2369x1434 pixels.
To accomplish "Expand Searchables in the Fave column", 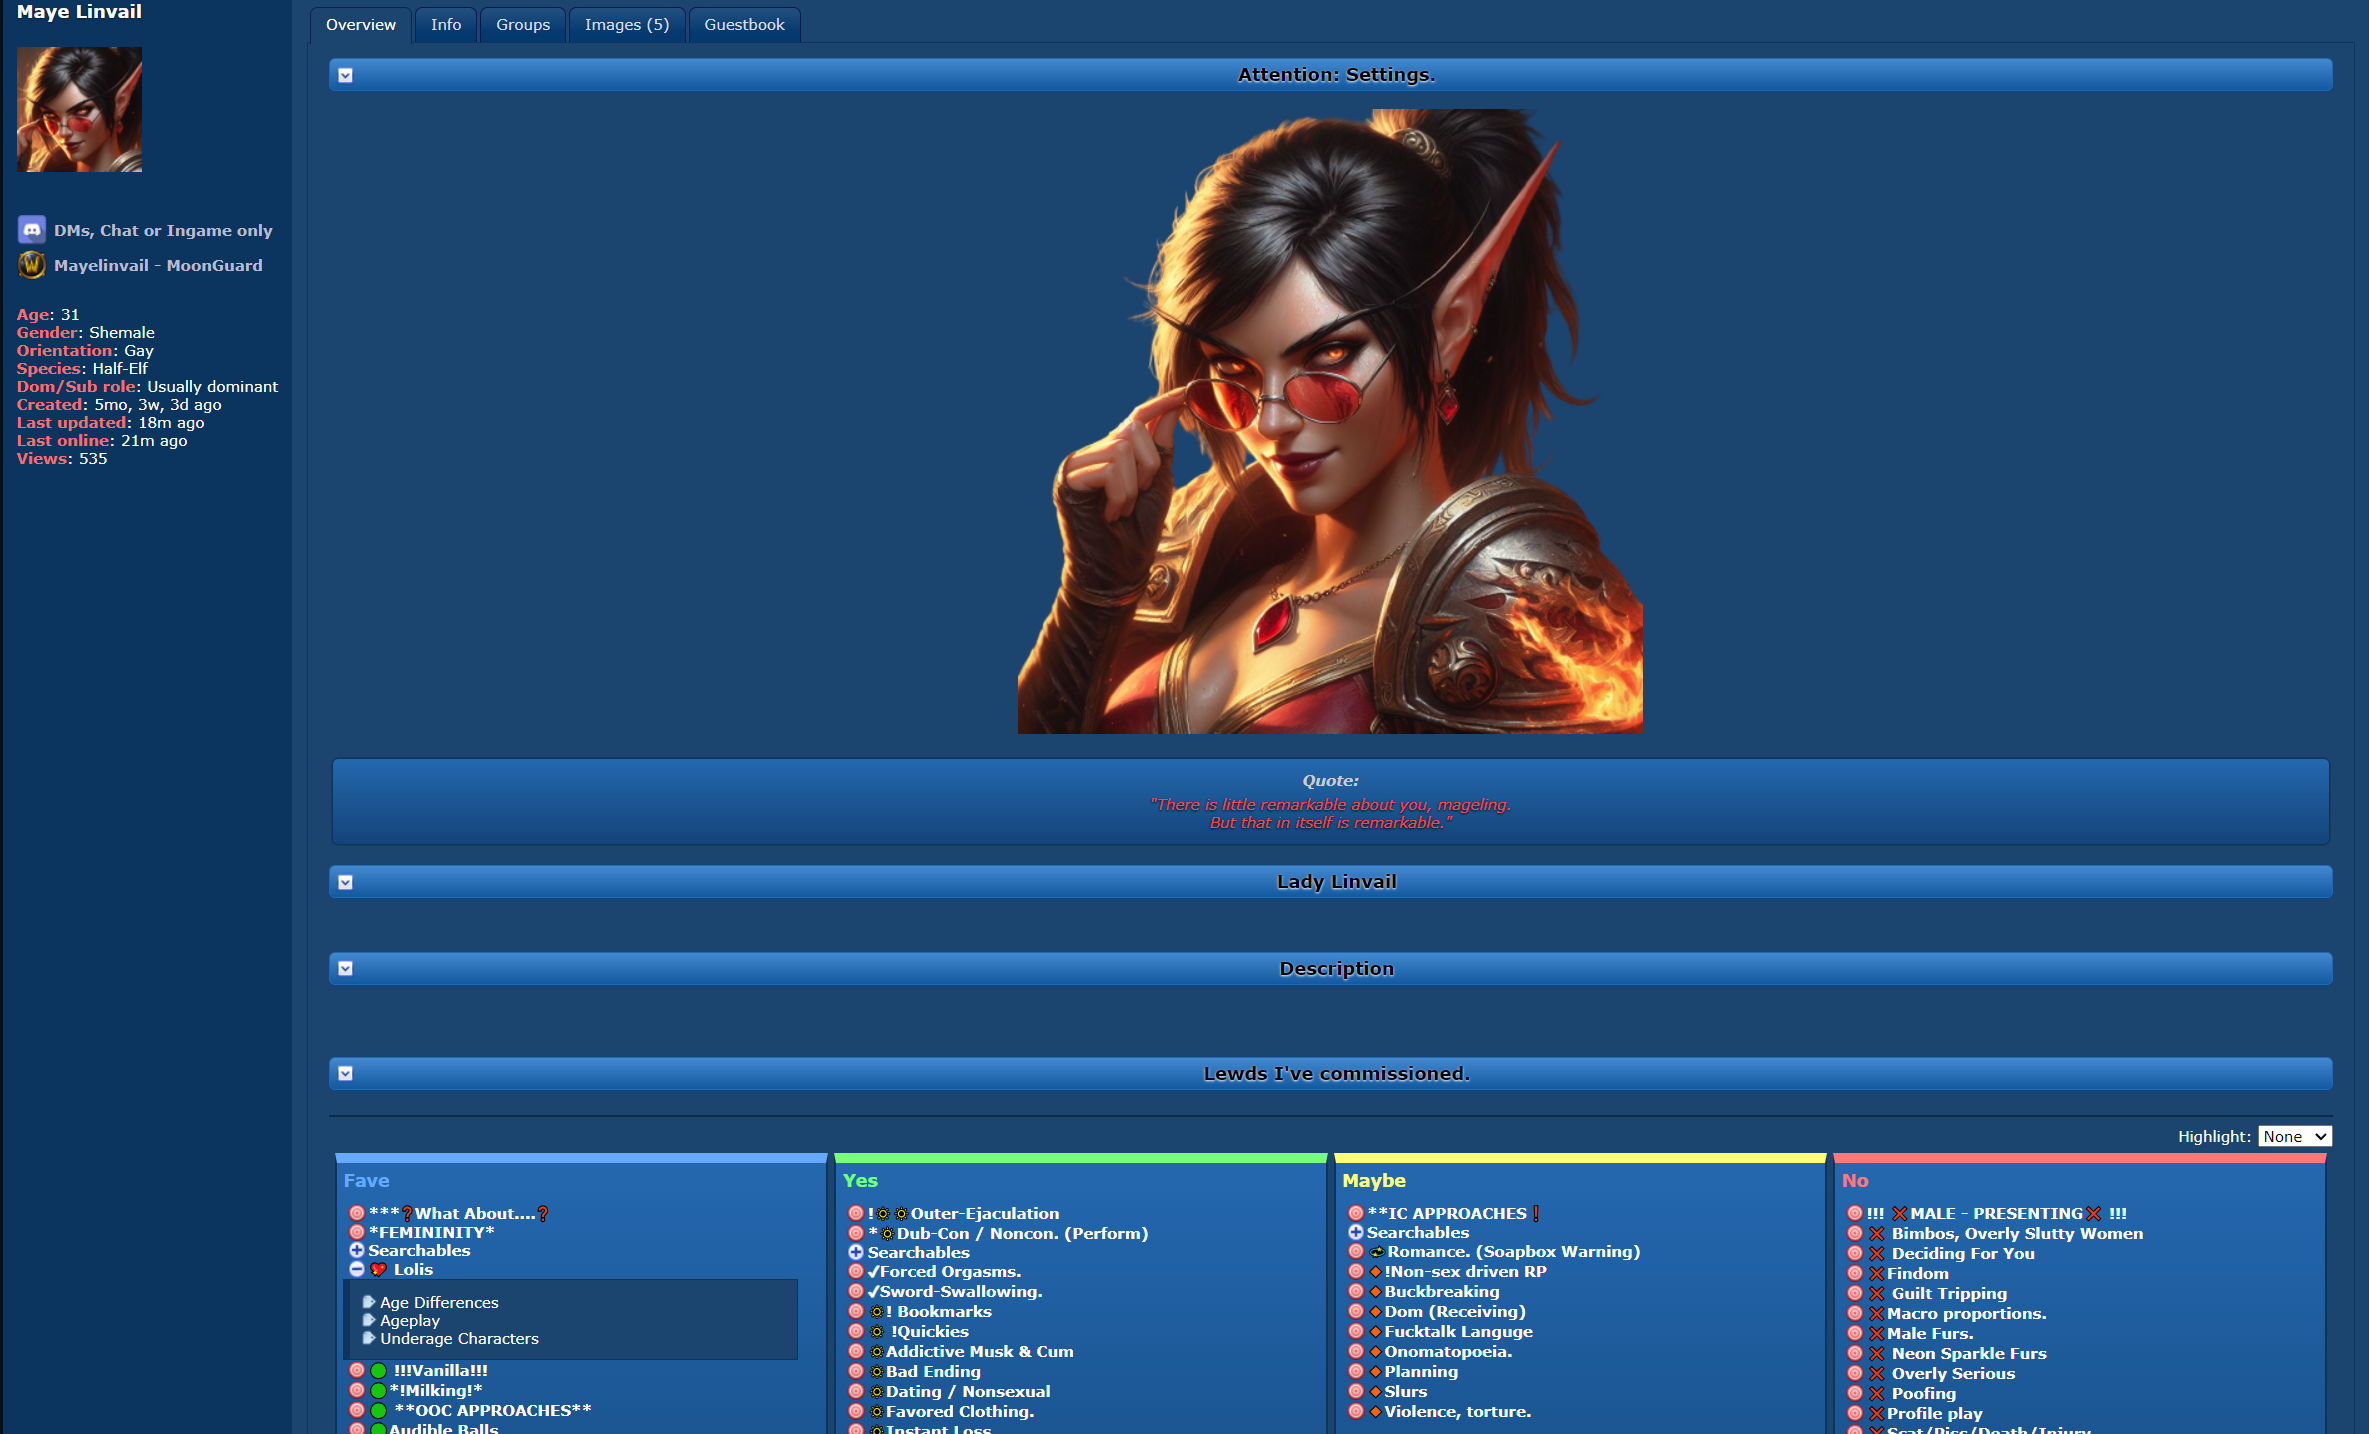I will [356, 1251].
